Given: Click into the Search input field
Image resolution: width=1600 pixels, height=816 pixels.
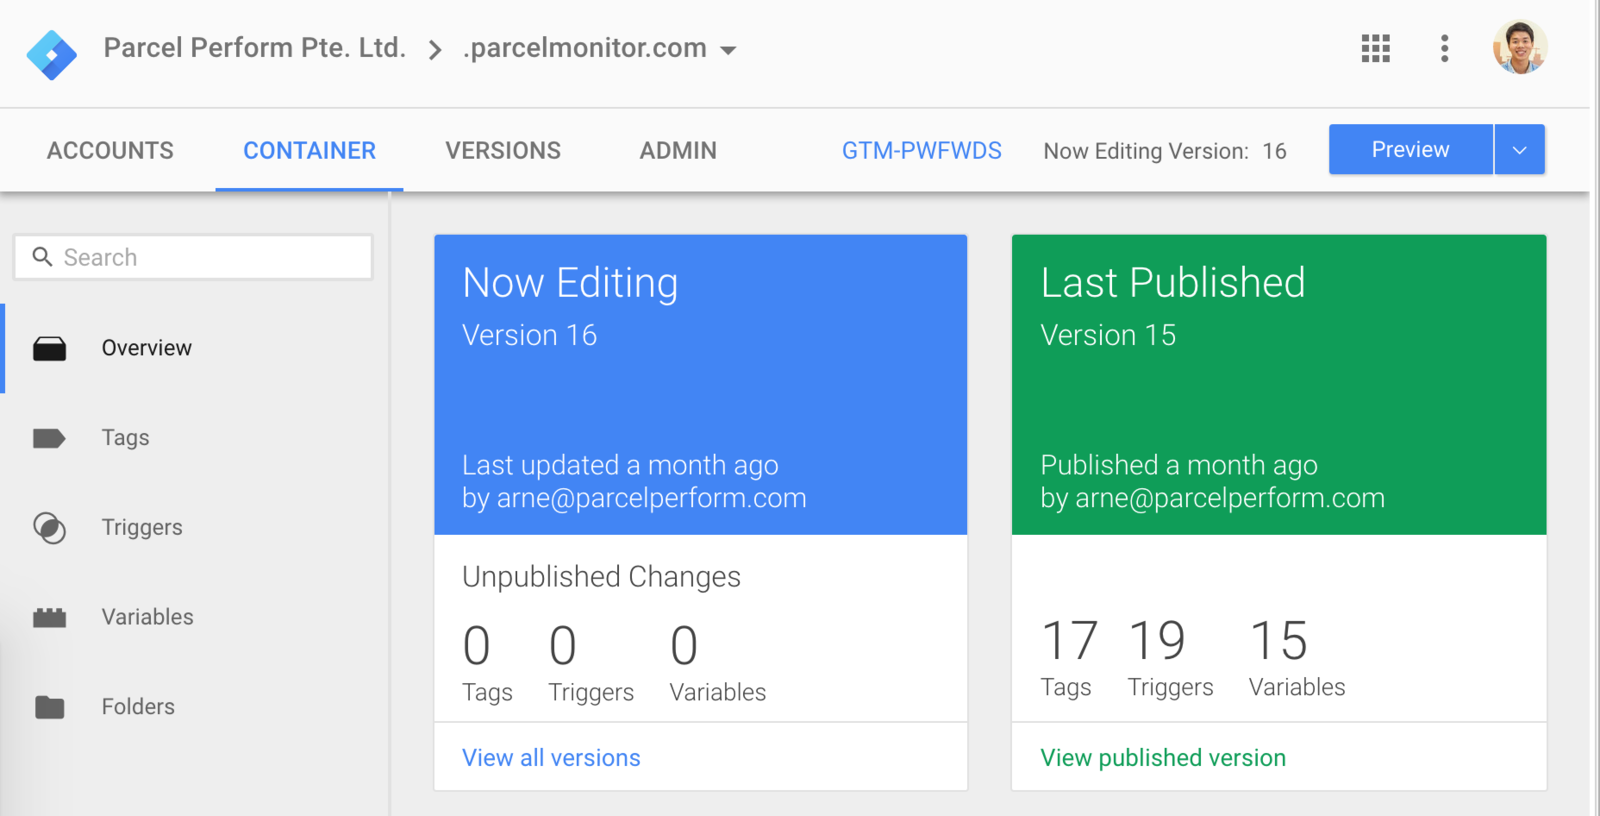Looking at the screenshot, I should (193, 257).
